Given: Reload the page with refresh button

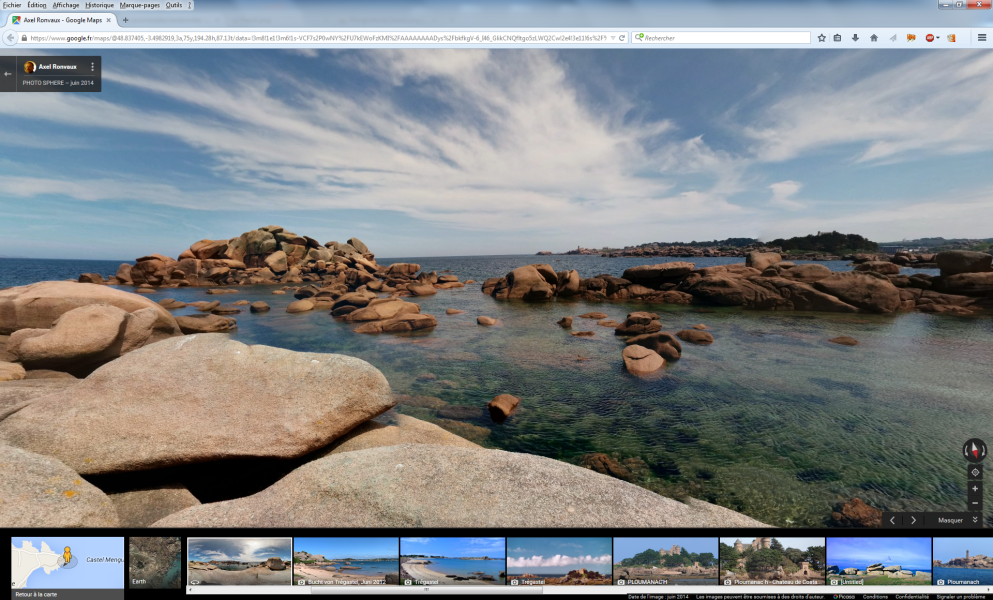Looking at the screenshot, I should tap(622, 38).
